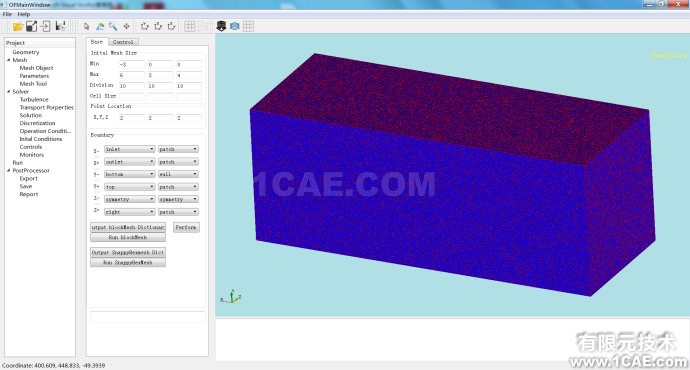690x370 pixels.
Task: Select the zoom magnifier tool
Action: (113, 26)
